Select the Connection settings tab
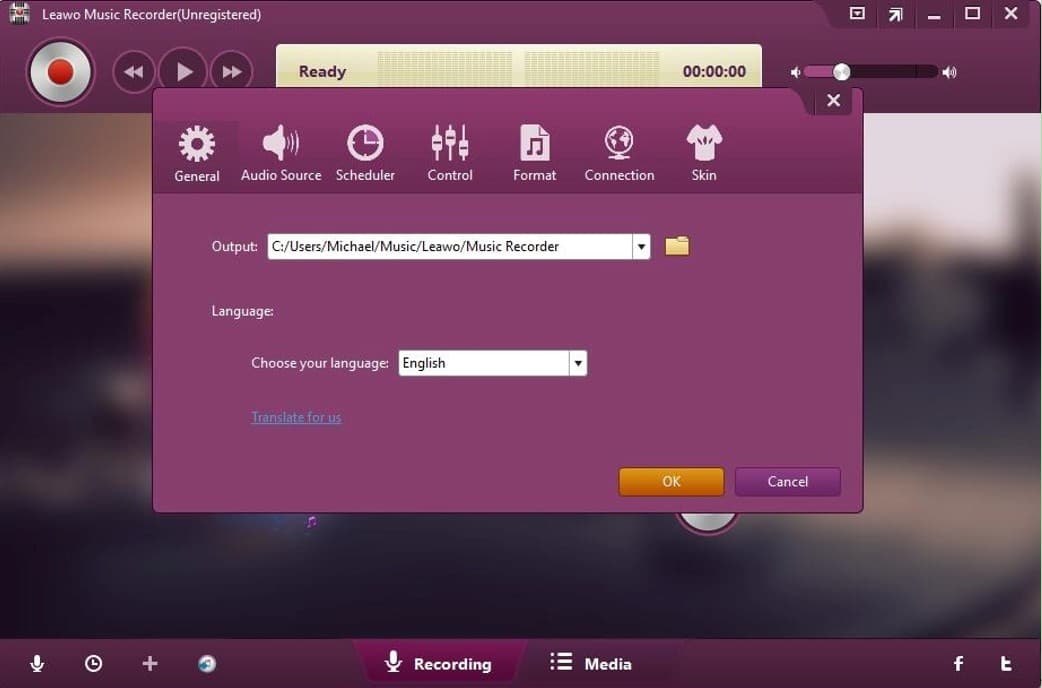This screenshot has height=688, width=1042. 619,154
